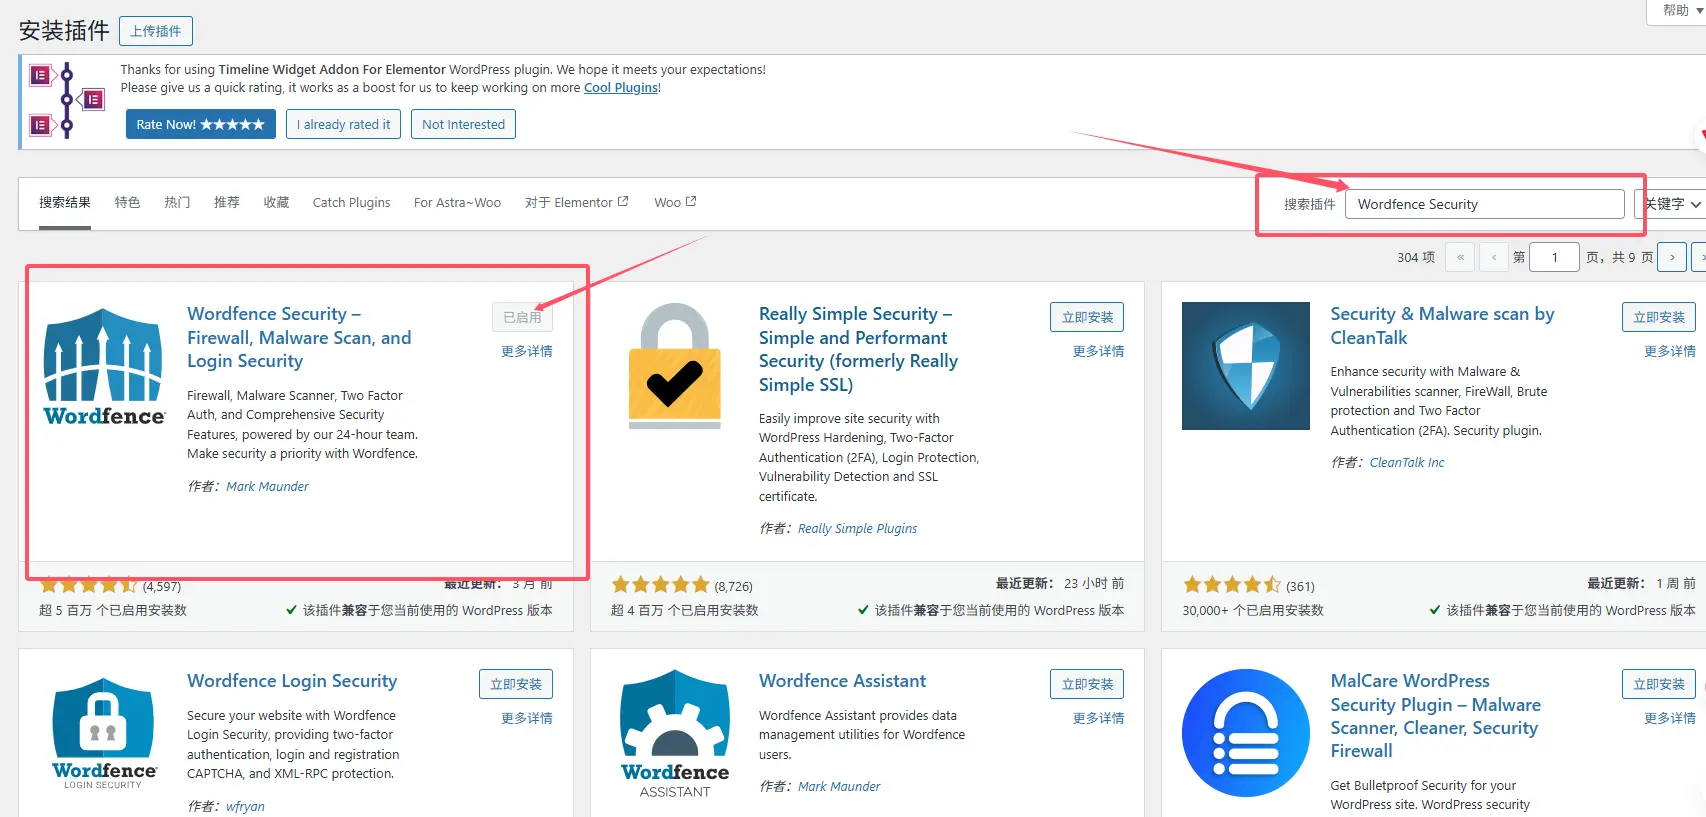Viewport: 1706px width, 817px height.
Task: Click the '30,000+ 个已启用安装数' text
Action: [x=1253, y=610]
